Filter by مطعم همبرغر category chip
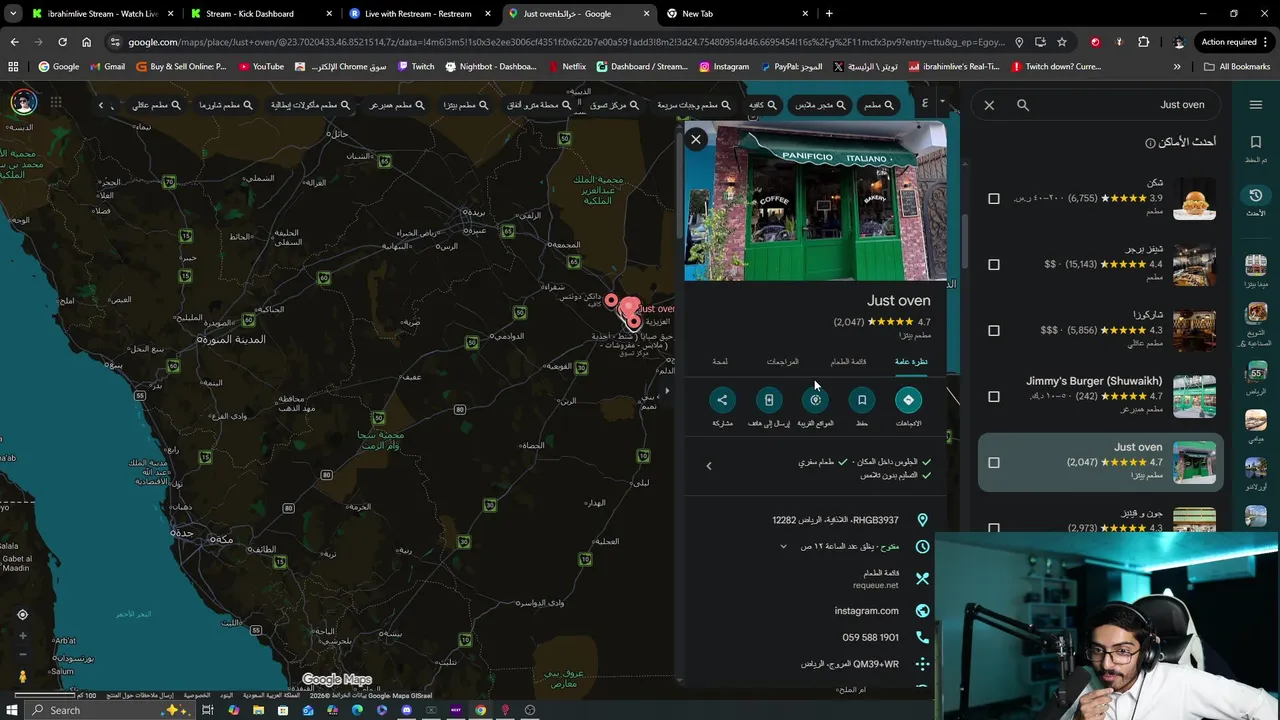This screenshot has height=720, width=1280. 398,105
